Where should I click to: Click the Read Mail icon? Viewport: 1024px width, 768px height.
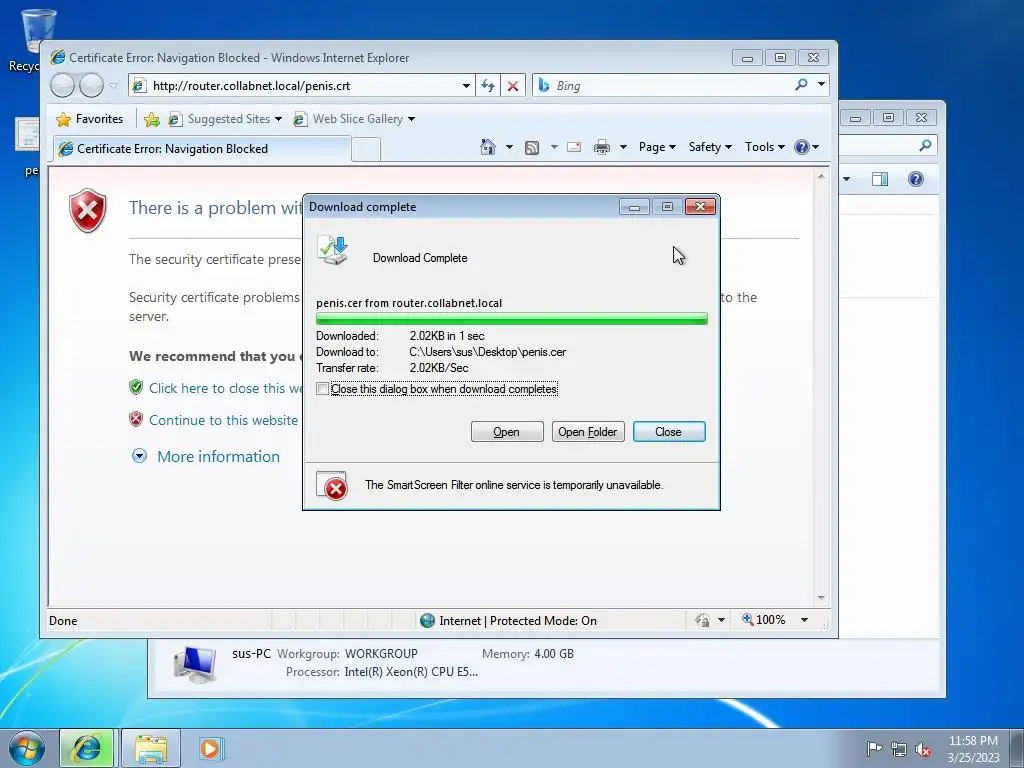[574, 147]
